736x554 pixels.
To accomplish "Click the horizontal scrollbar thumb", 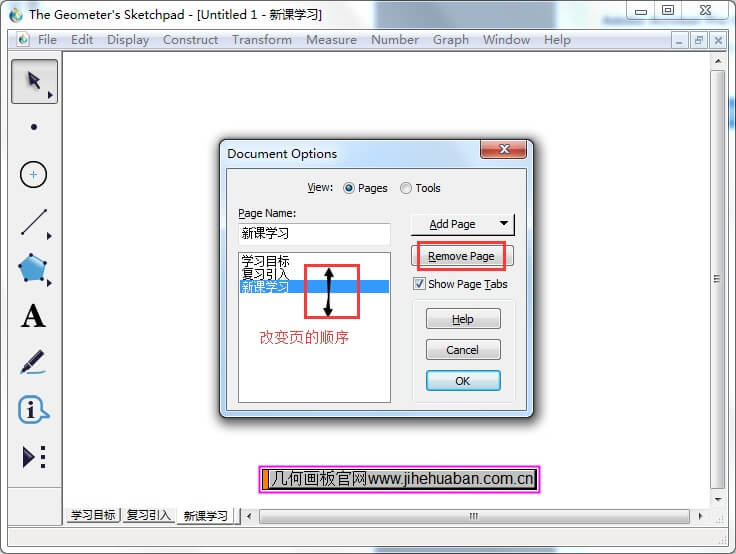I will pyautogui.click(x=474, y=516).
